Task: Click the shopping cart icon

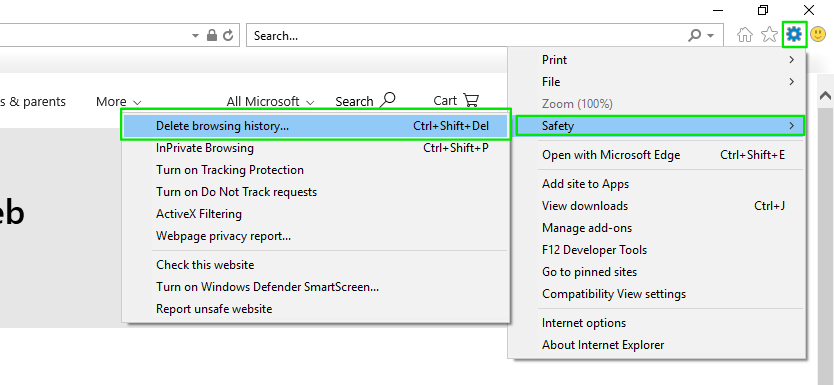Action: [471, 100]
